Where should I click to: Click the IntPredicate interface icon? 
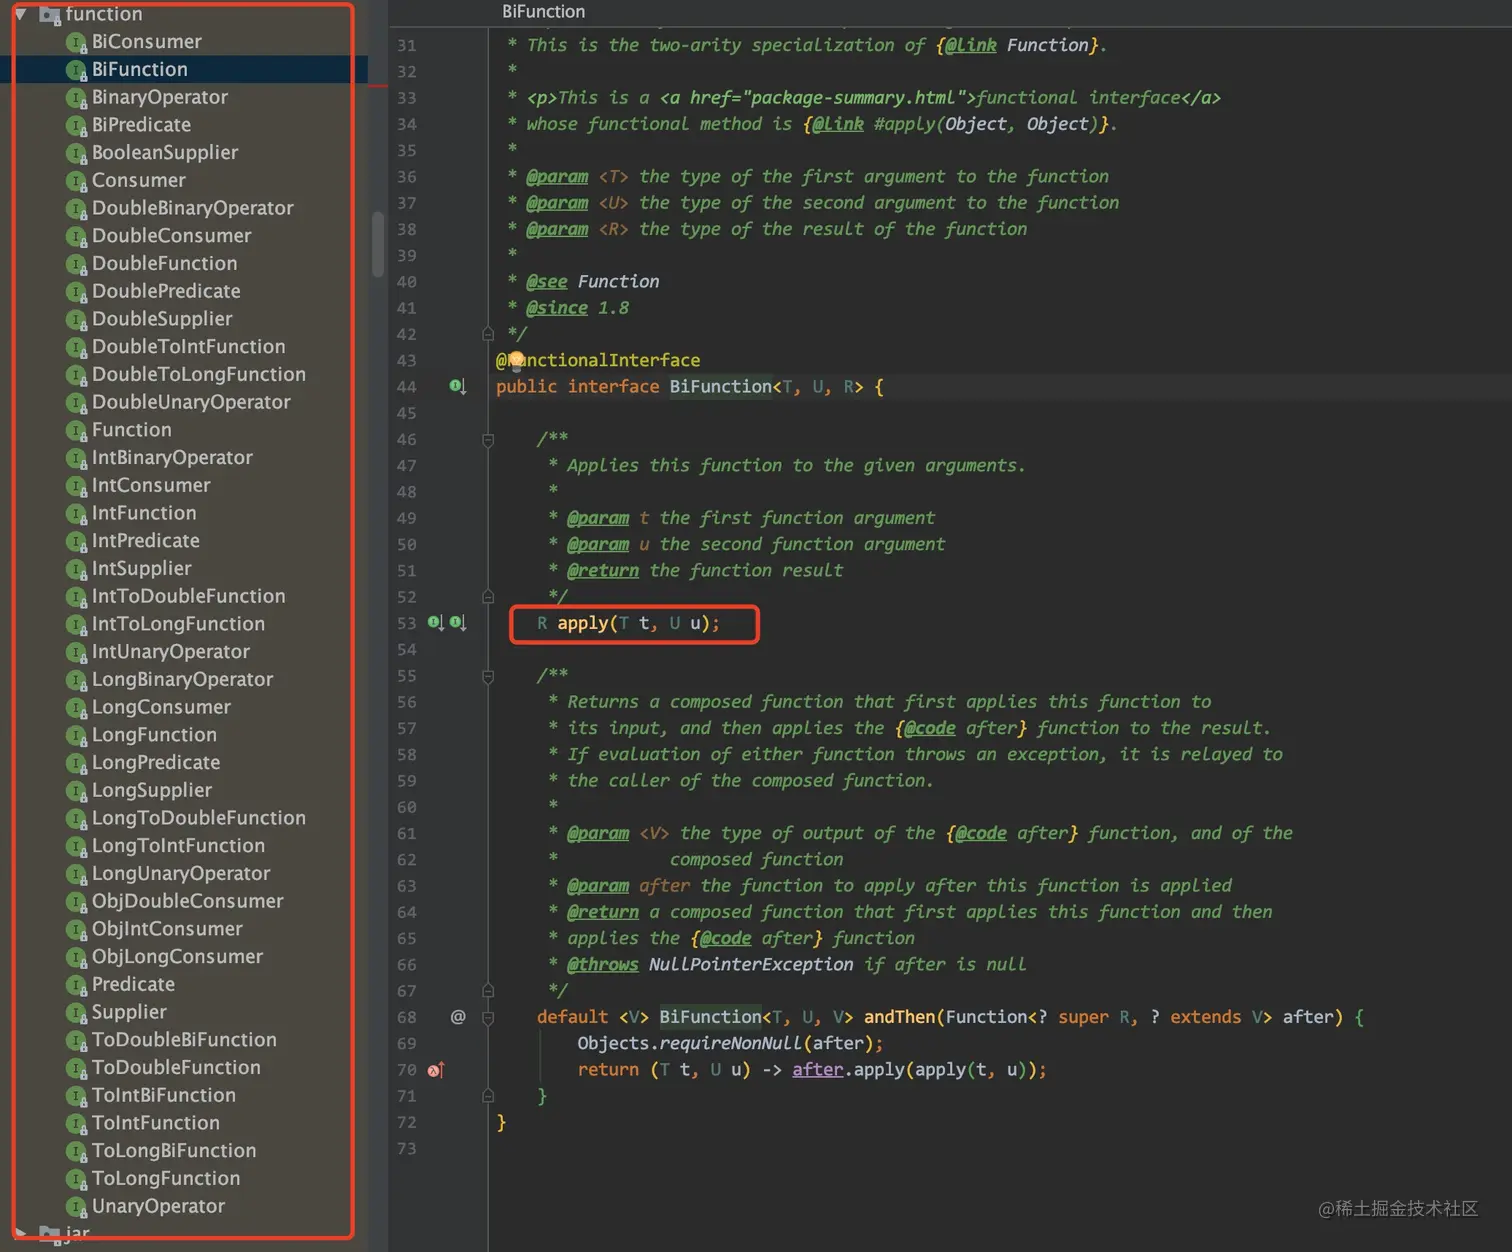[x=76, y=542]
